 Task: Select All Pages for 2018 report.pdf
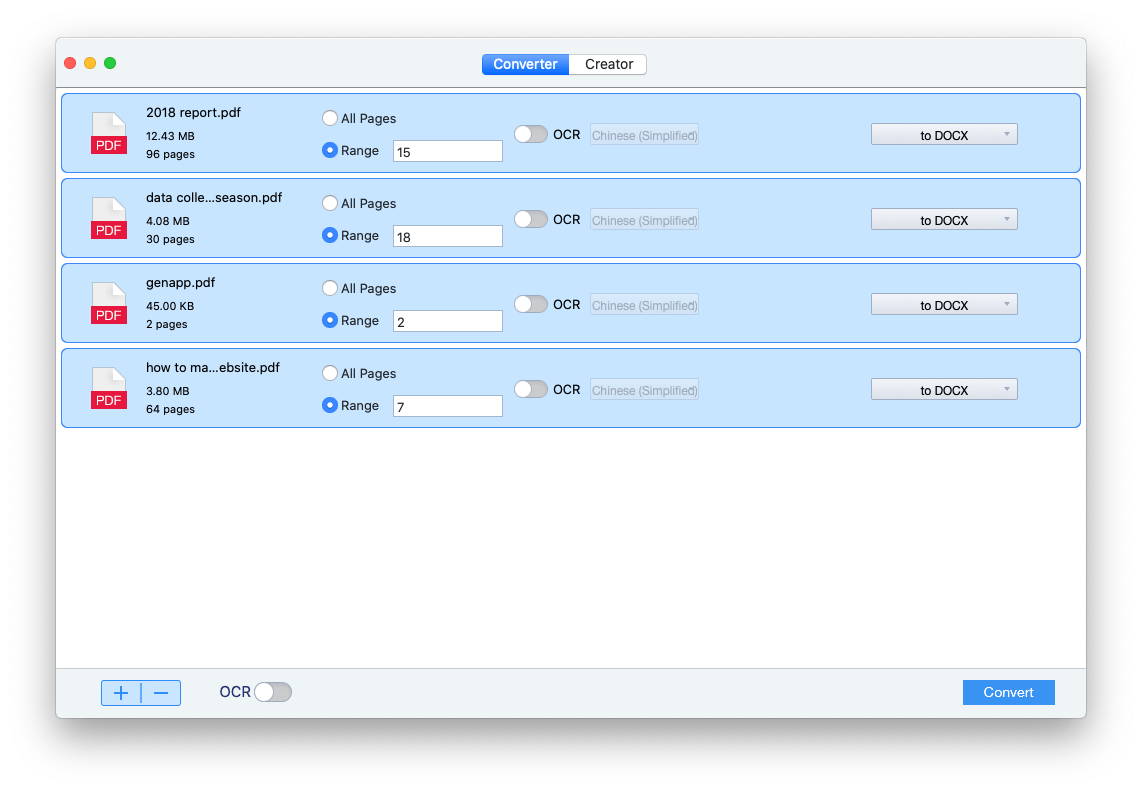tap(330, 118)
